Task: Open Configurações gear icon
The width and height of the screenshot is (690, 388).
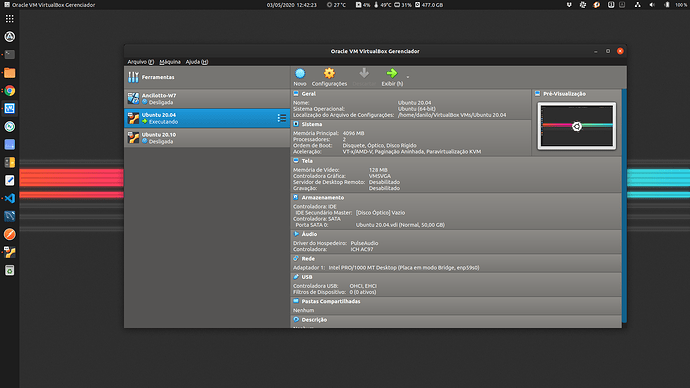Action: pyautogui.click(x=329, y=73)
